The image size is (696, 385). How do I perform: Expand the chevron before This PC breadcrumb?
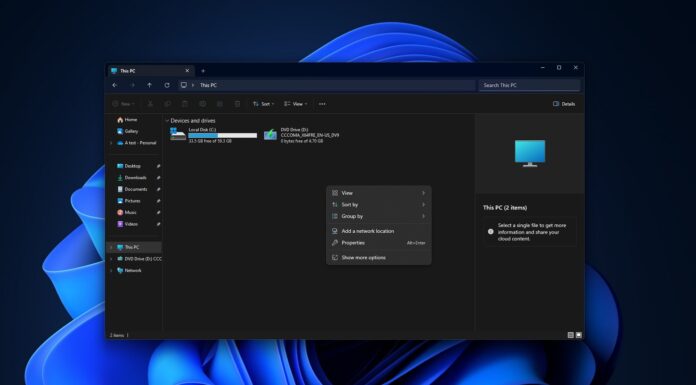[x=193, y=85]
